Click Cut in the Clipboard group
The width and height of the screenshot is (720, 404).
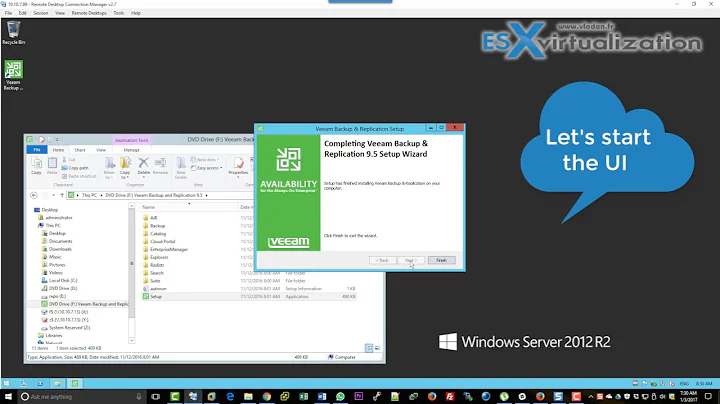tap(69, 160)
